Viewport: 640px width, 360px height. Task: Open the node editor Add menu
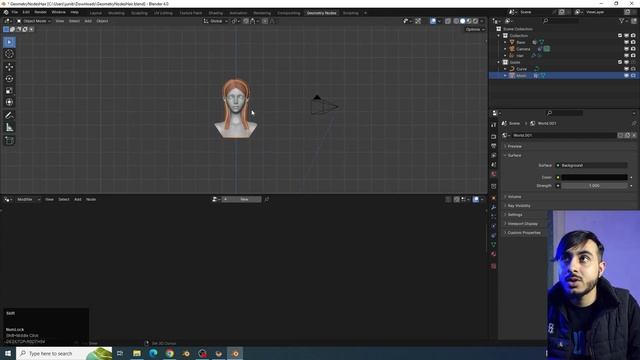(78, 199)
